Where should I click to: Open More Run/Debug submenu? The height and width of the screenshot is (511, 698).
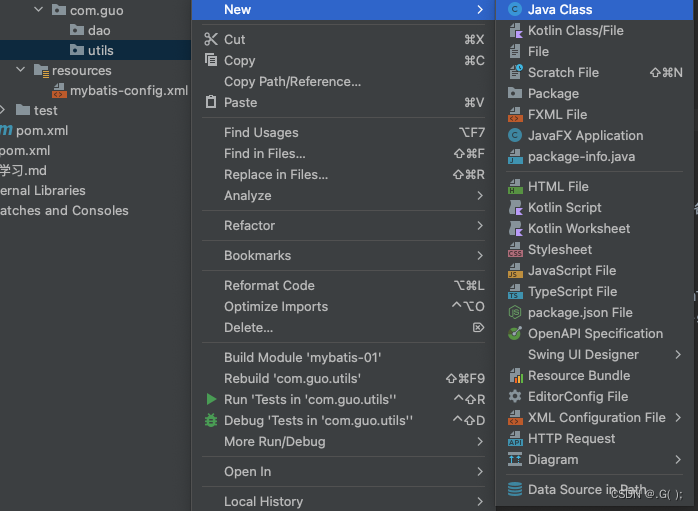coord(343,442)
